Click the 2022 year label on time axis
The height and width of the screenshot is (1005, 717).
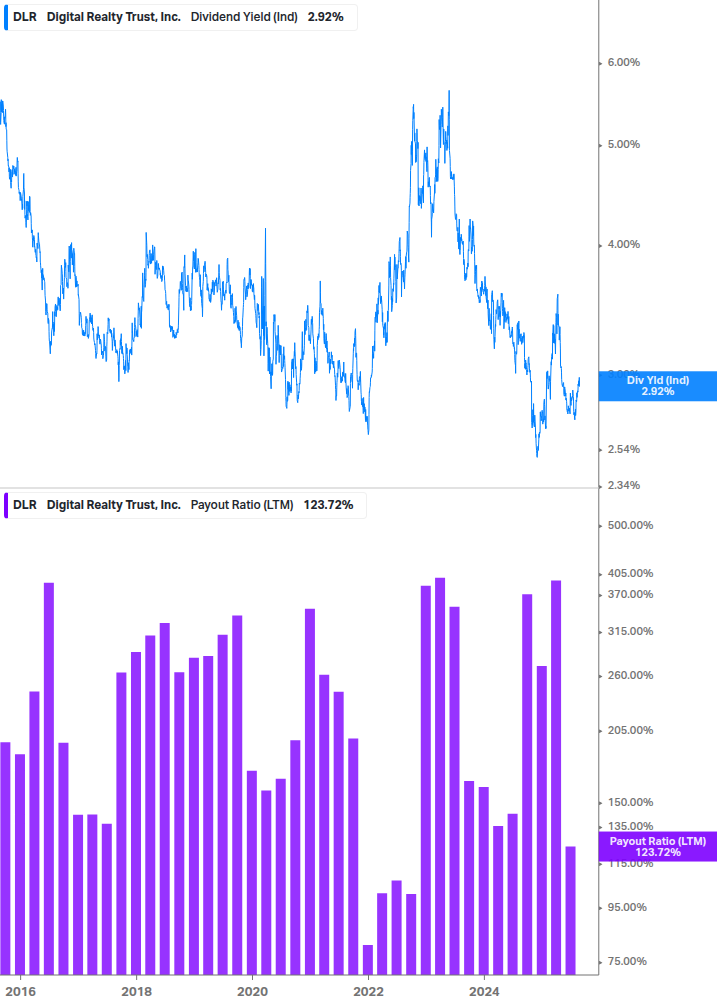coord(368,992)
